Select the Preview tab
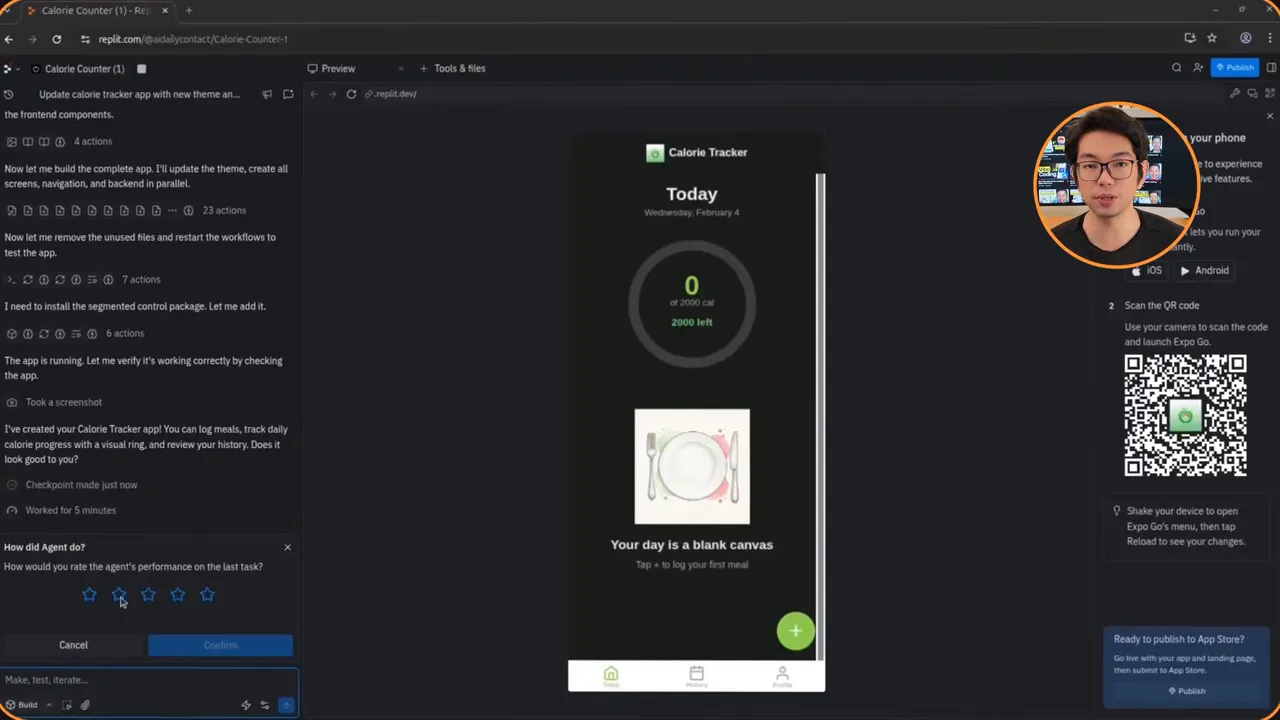 pos(338,68)
